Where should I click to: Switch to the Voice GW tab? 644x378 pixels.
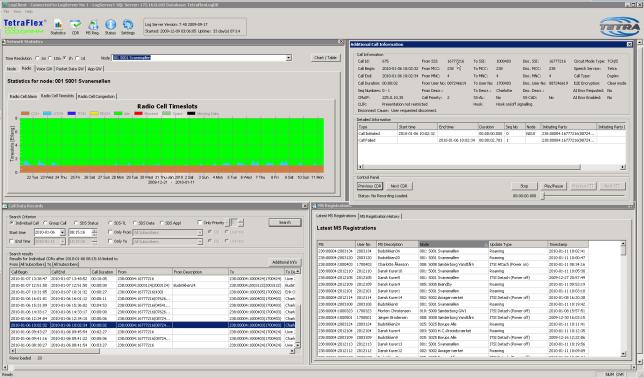(x=44, y=69)
